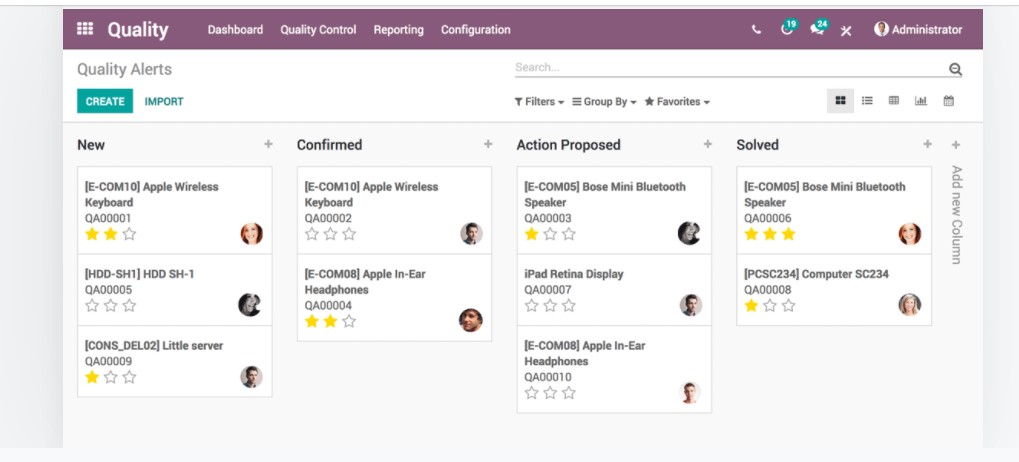Set first priority star on QA00005

92,305
